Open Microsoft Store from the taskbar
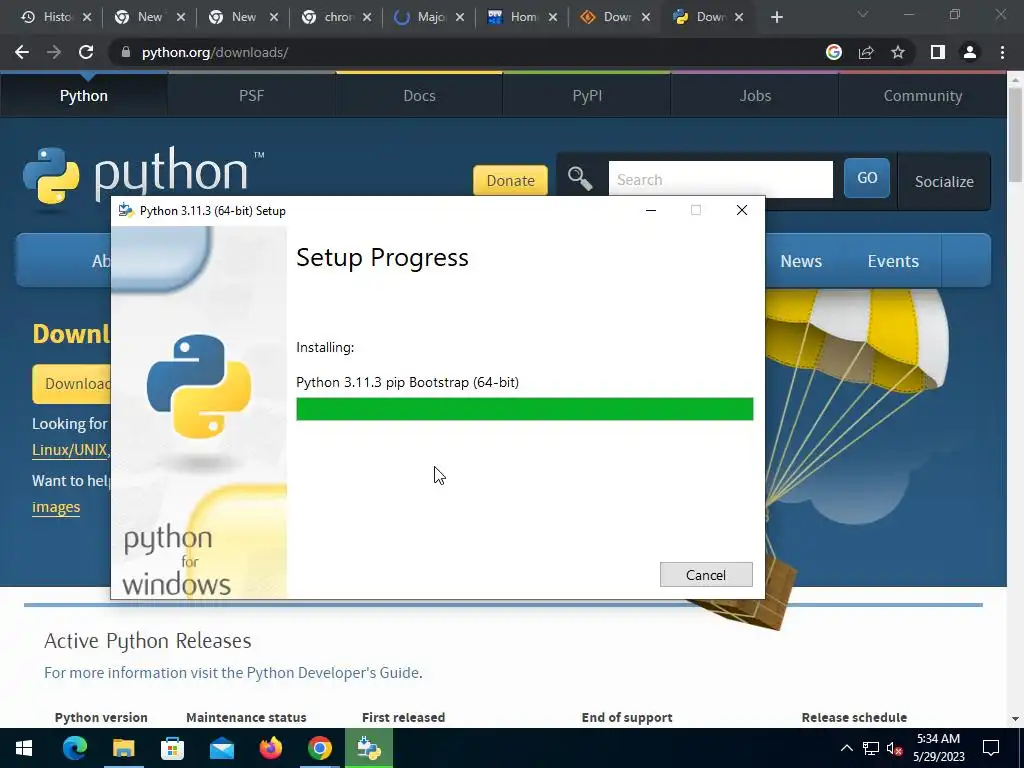The height and width of the screenshot is (768, 1024). (x=172, y=748)
